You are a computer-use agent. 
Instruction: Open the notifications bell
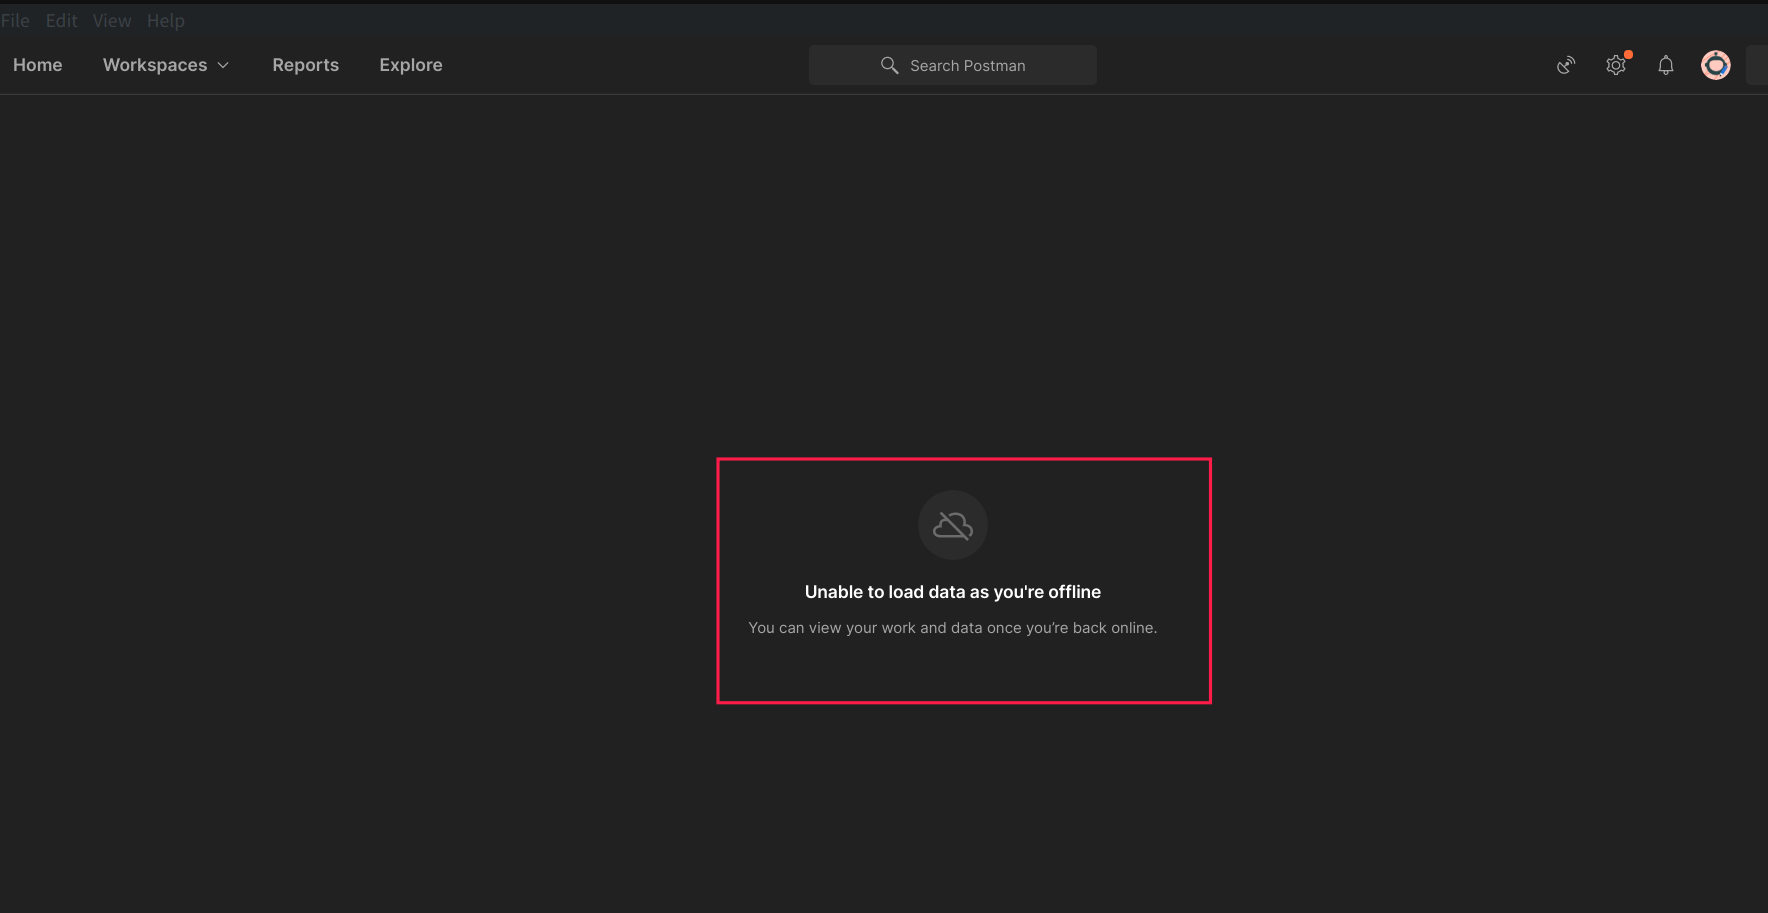(x=1666, y=65)
